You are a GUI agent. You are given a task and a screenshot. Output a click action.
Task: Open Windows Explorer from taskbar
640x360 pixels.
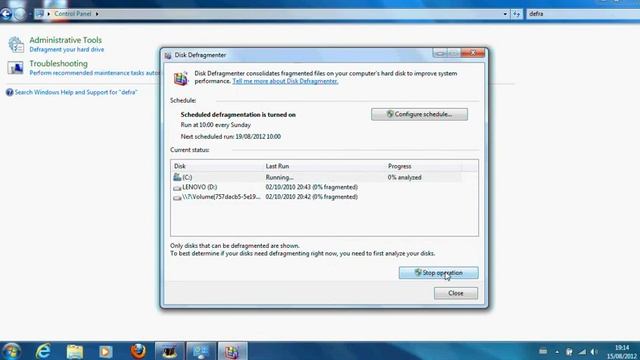(x=75, y=351)
